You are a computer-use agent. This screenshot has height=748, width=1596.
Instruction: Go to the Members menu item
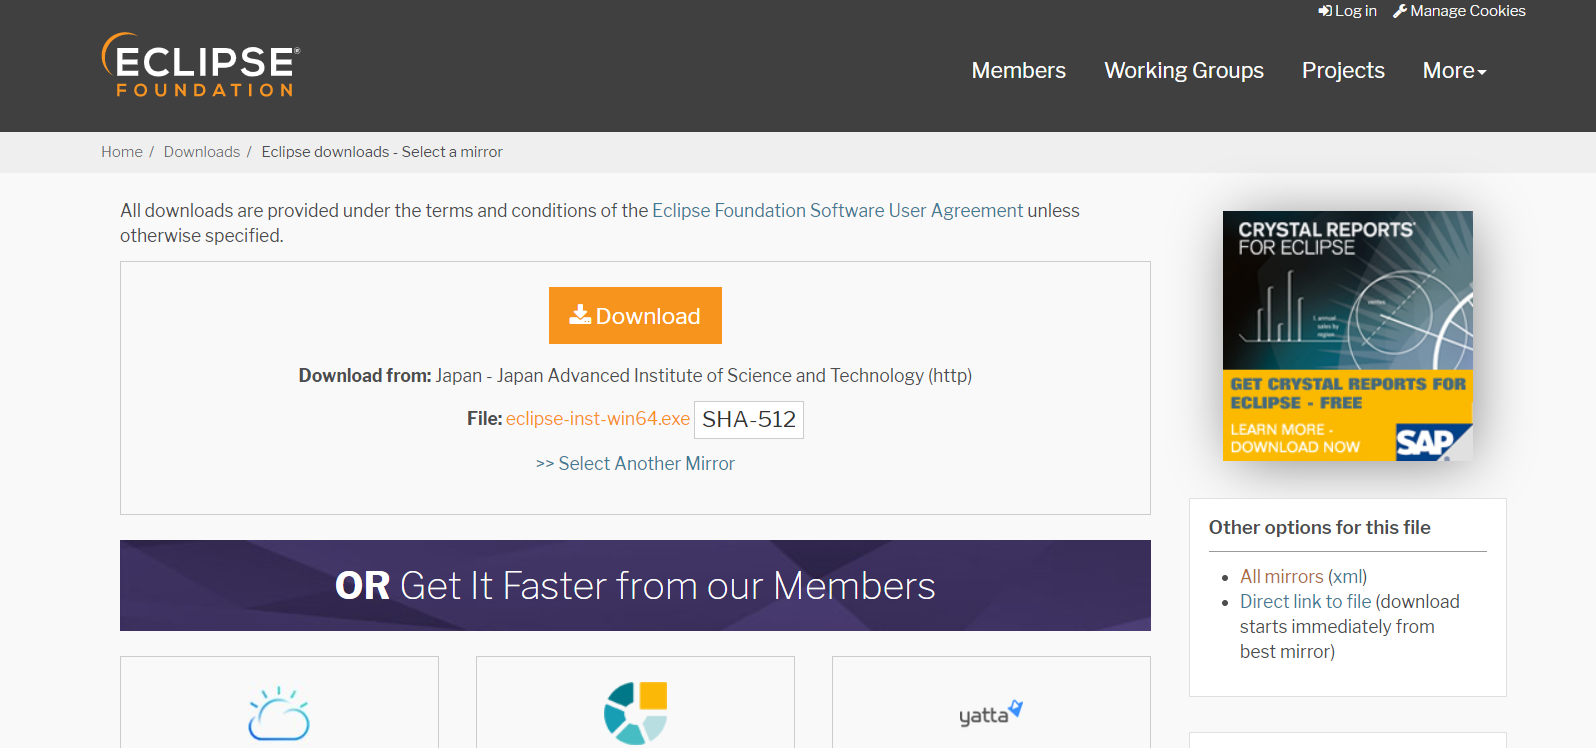[1018, 70]
